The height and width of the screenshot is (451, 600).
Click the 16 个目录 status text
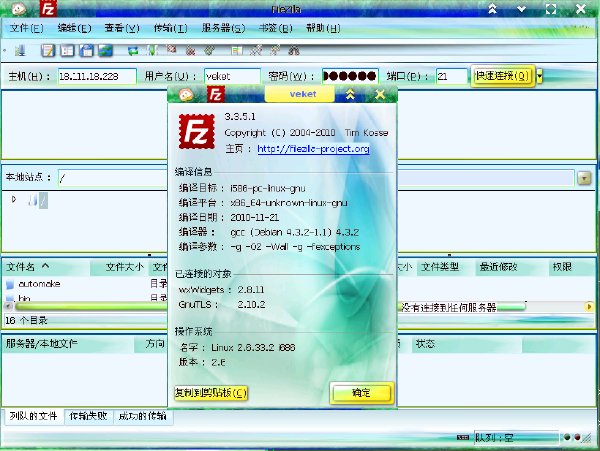(26, 321)
